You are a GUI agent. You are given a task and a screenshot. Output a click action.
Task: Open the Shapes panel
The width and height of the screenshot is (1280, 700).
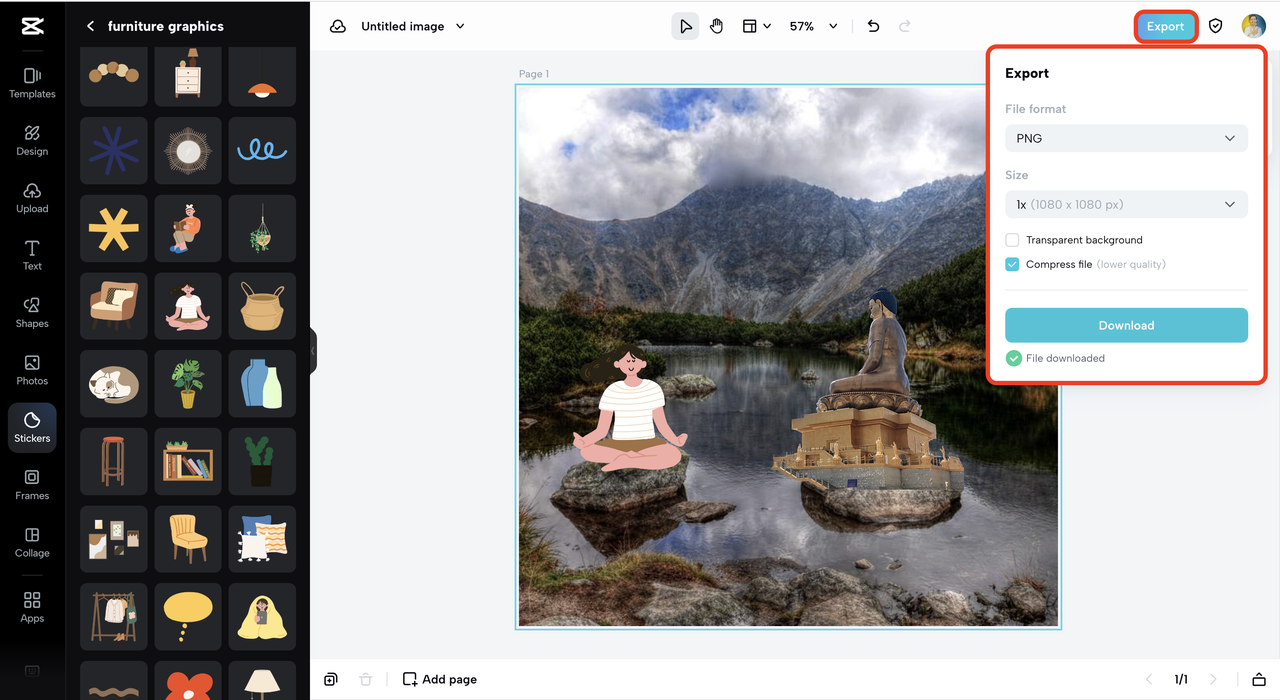[x=32, y=312]
